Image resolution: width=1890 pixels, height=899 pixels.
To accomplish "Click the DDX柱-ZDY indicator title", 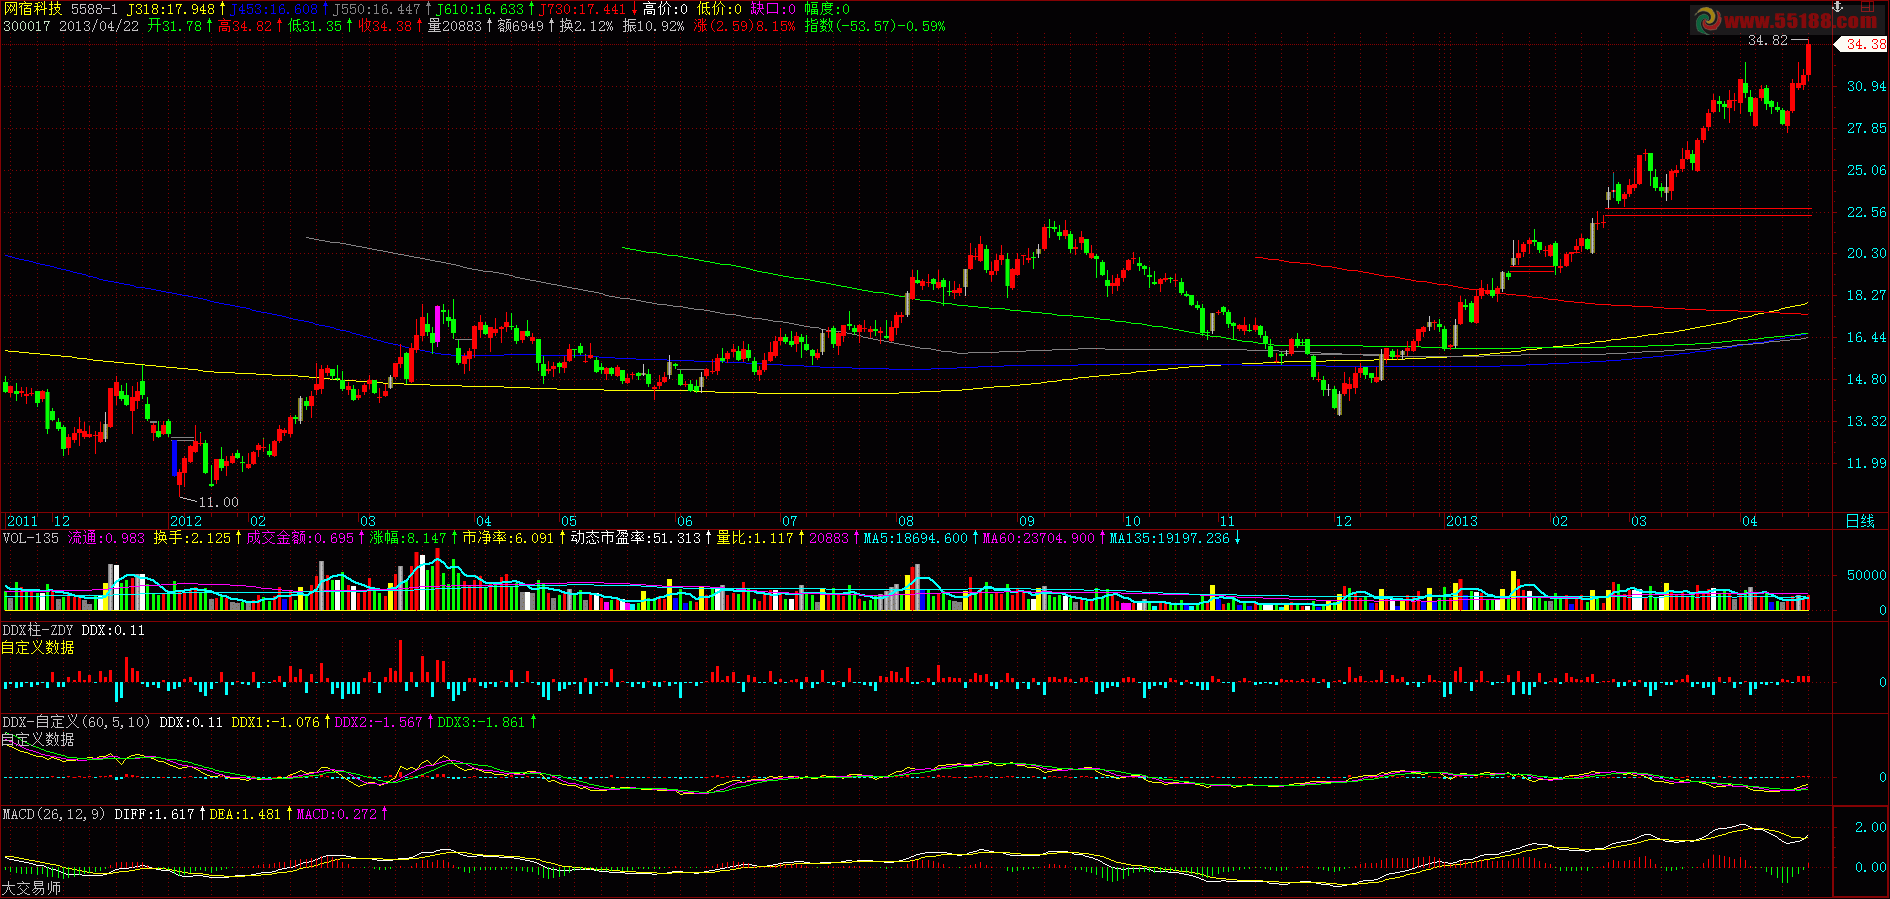I will point(38,630).
